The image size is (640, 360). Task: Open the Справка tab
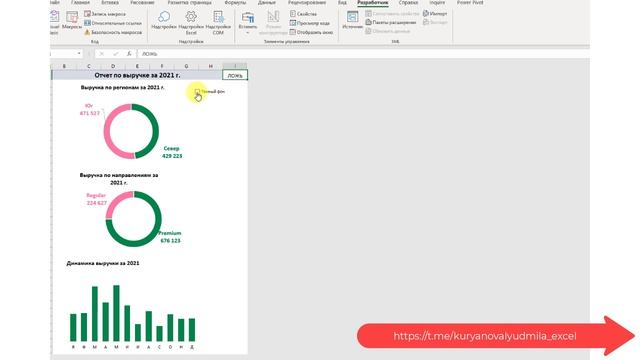pyautogui.click(x=408, y=3)
